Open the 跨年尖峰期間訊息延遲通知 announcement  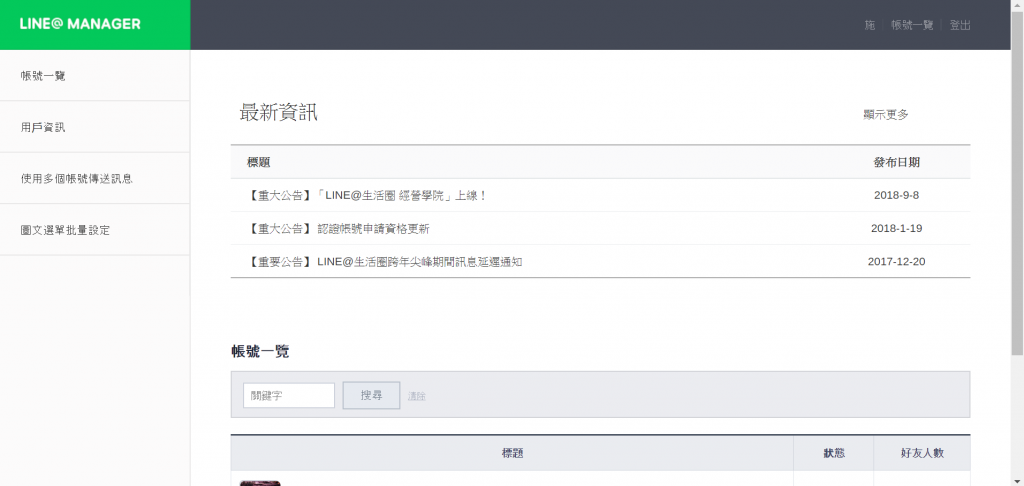point(385,262)
